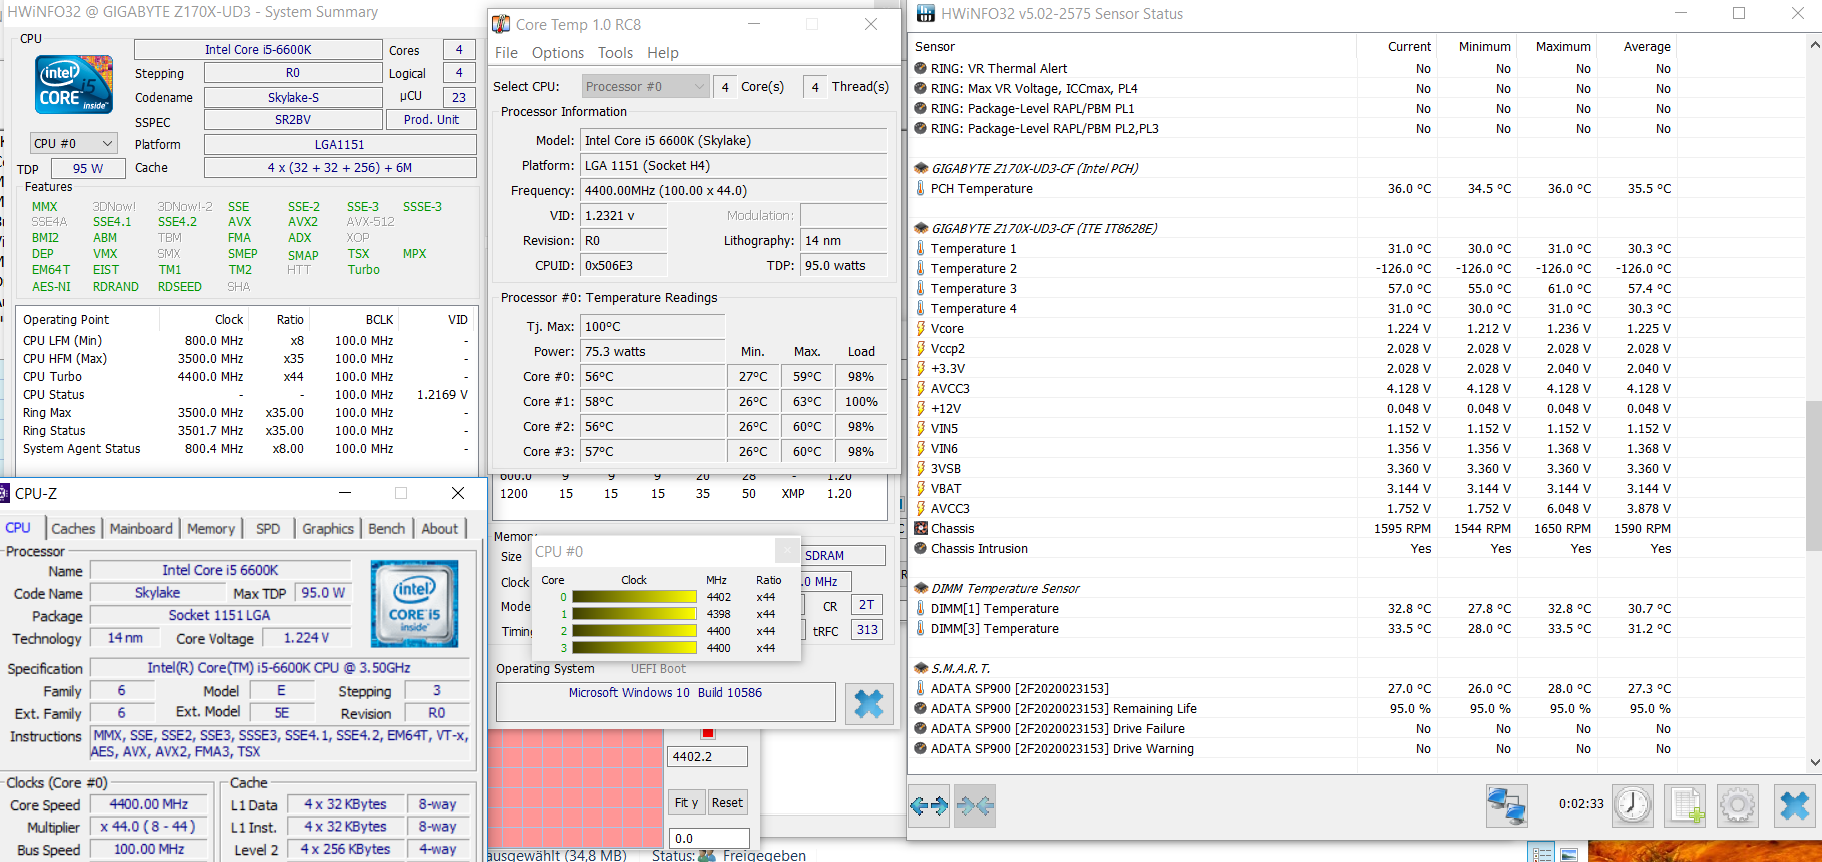Open the Help menu in Core Temp
Viewport: 1822px width, 862px height.
coord(662,53)
